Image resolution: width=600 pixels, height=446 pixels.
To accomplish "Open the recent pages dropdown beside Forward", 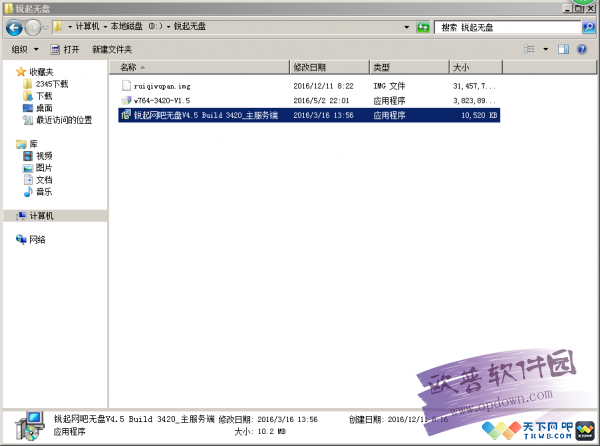I will click(46, 28).
